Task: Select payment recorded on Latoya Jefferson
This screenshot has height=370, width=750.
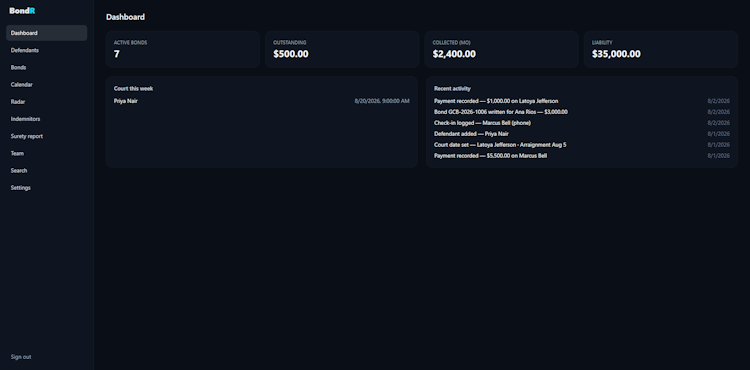Action: 582,101
